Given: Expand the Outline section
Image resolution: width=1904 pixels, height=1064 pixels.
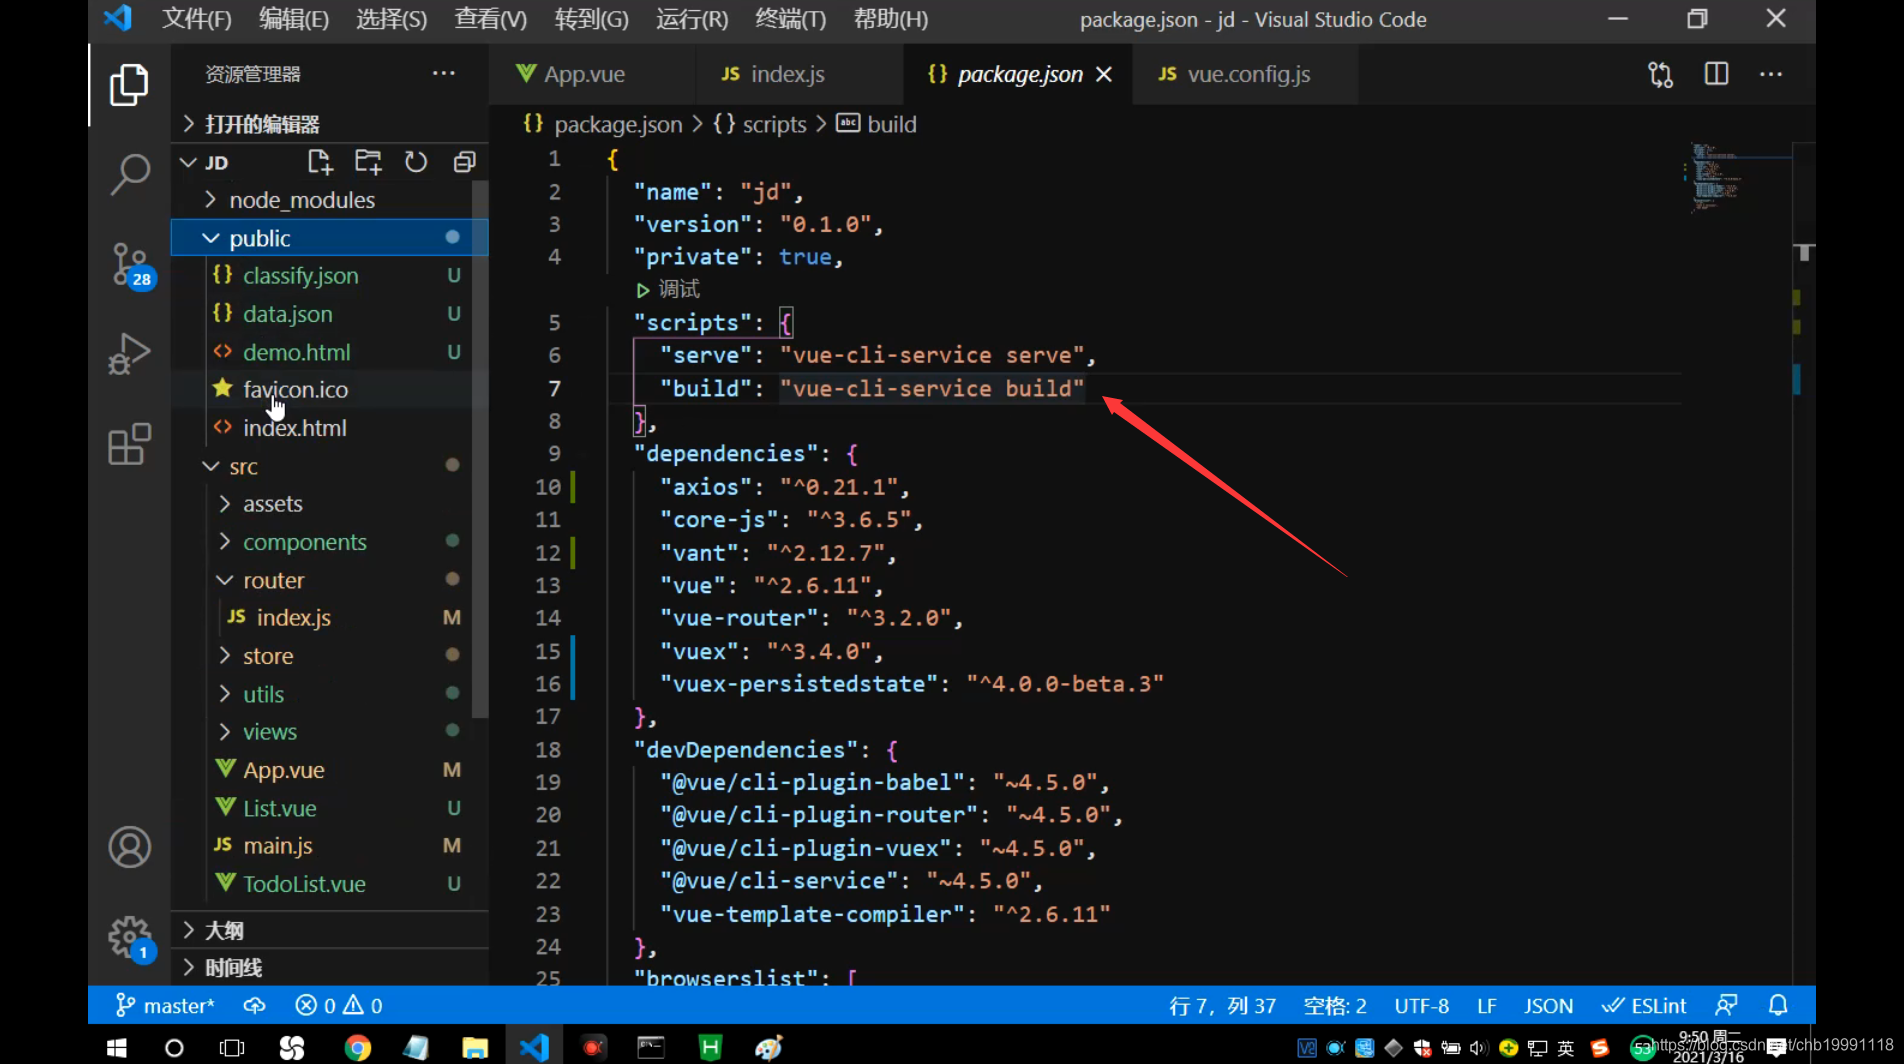Looking at the screenshot, I should click(x=330, y=930).
